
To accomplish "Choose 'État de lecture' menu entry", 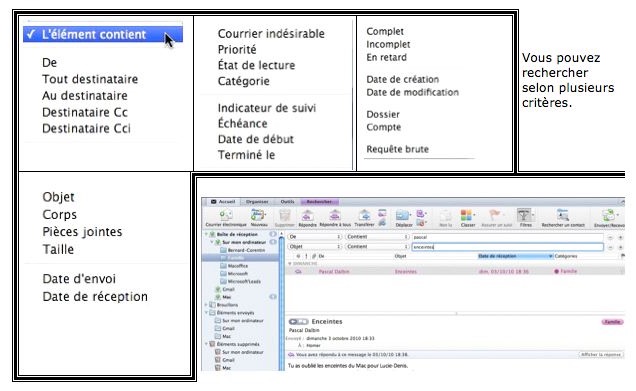I will 256,65.
